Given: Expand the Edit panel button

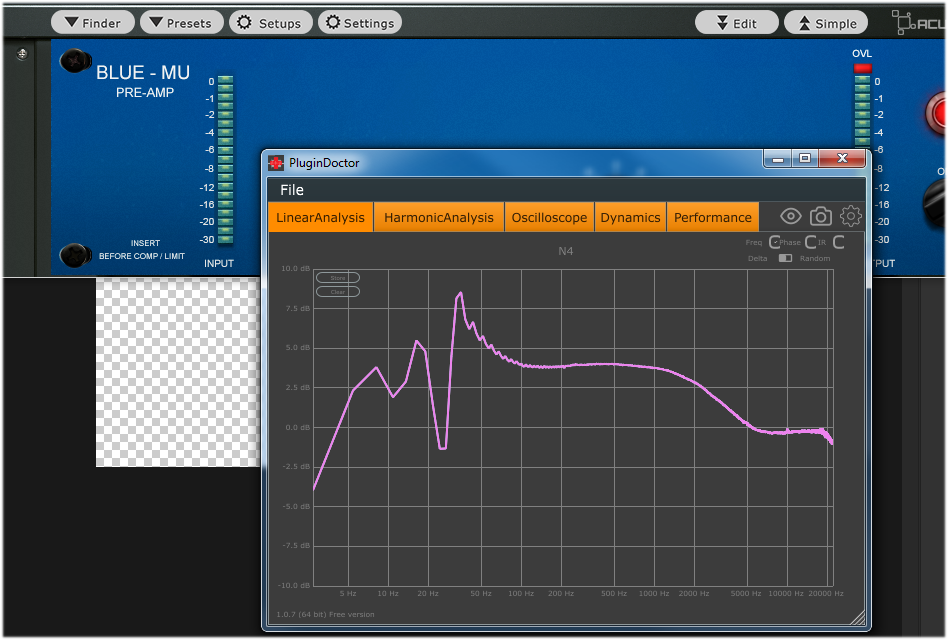Looking at the screenshot, I should tap(736, 23).
